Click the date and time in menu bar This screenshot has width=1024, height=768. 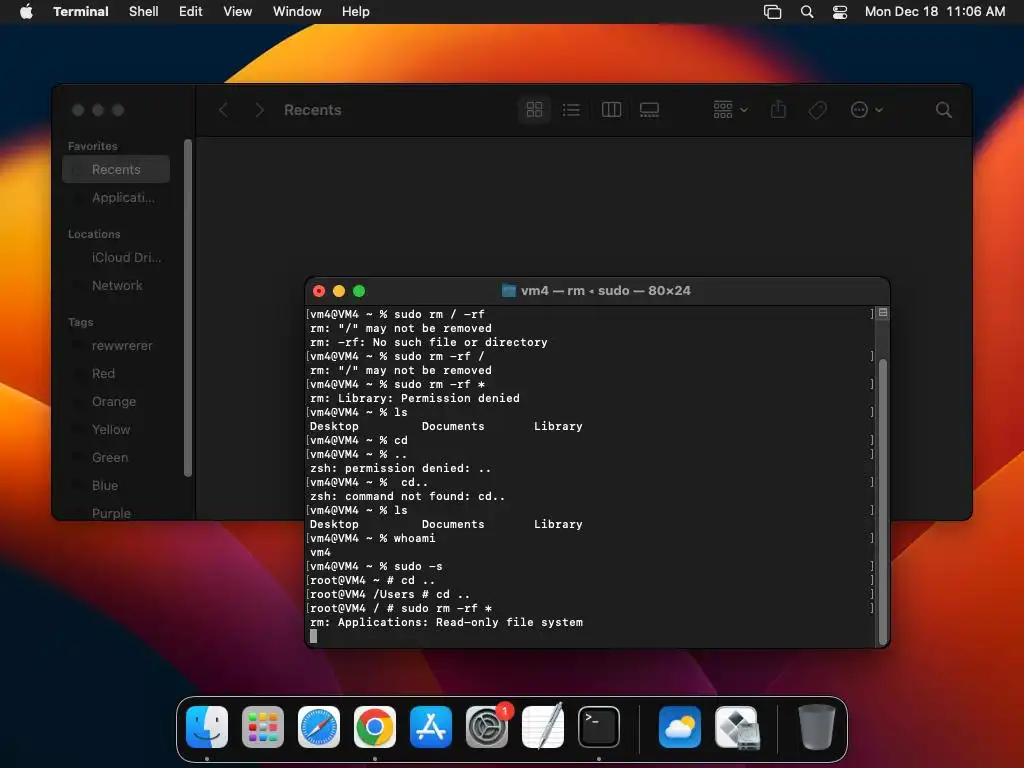pos(935,12)
